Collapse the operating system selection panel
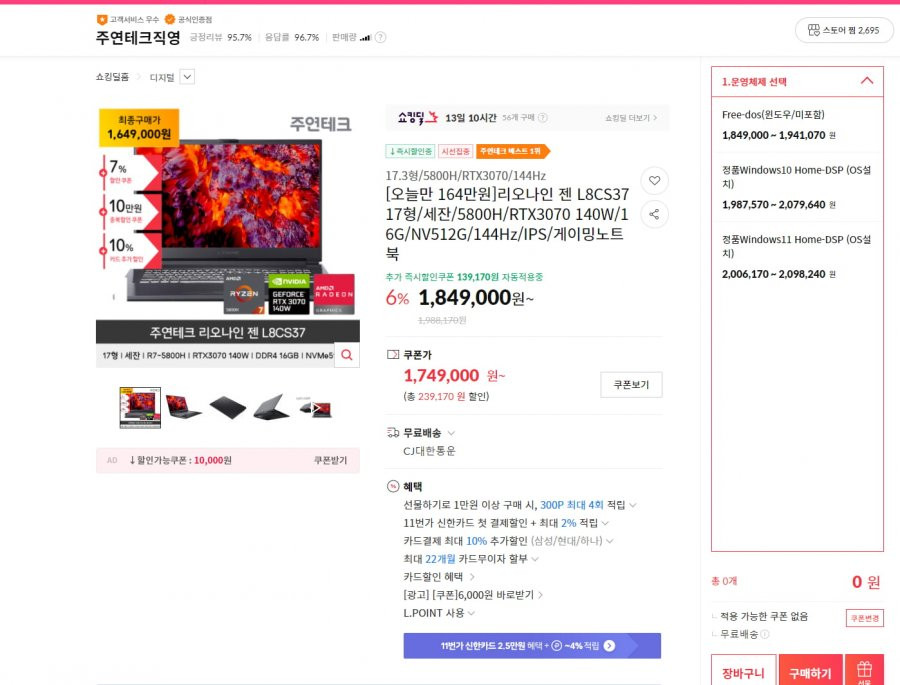900x685 pixels. click(x=867, y=81)
